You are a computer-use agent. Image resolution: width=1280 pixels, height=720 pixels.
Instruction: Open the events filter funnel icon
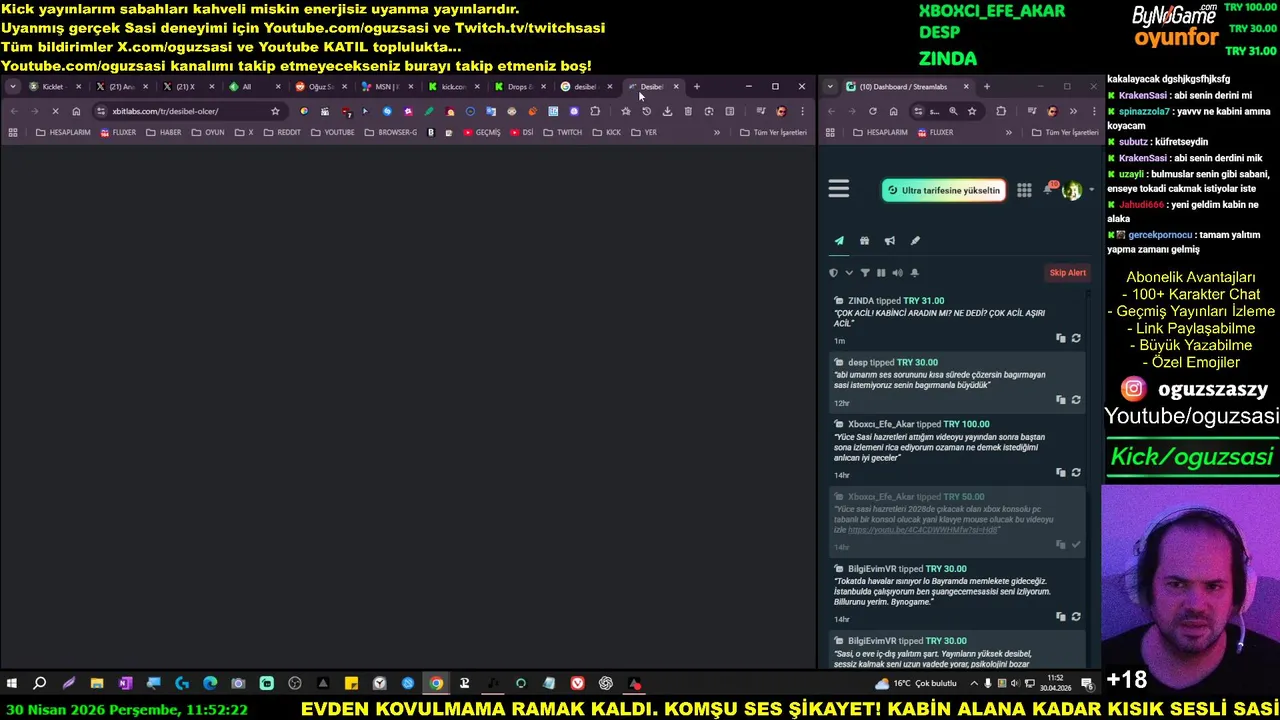coord(865,272)
